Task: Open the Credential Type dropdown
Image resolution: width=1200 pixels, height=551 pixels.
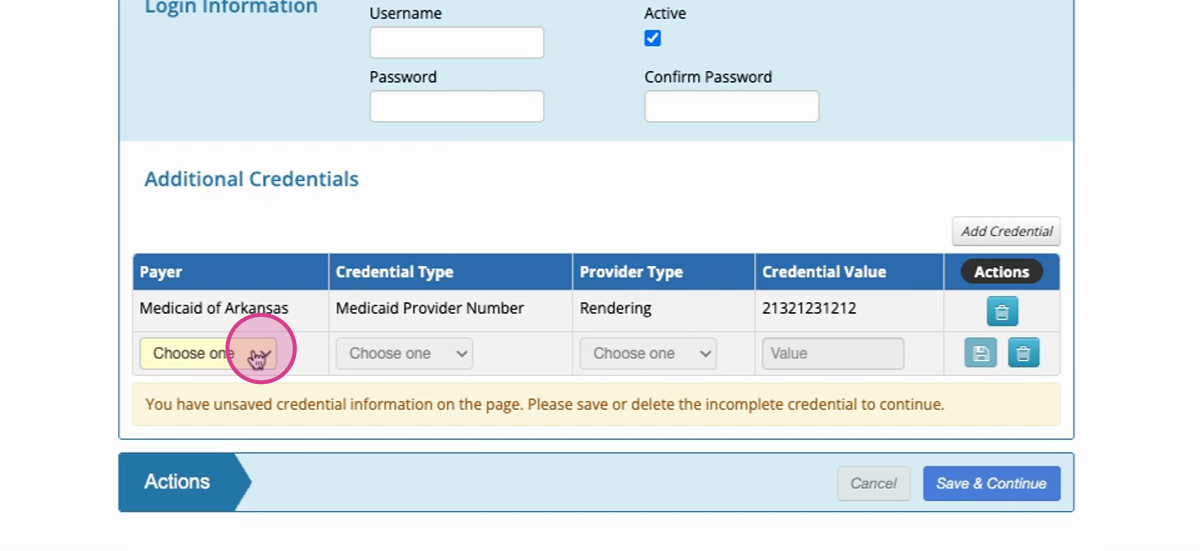Action: pos(404,353)
